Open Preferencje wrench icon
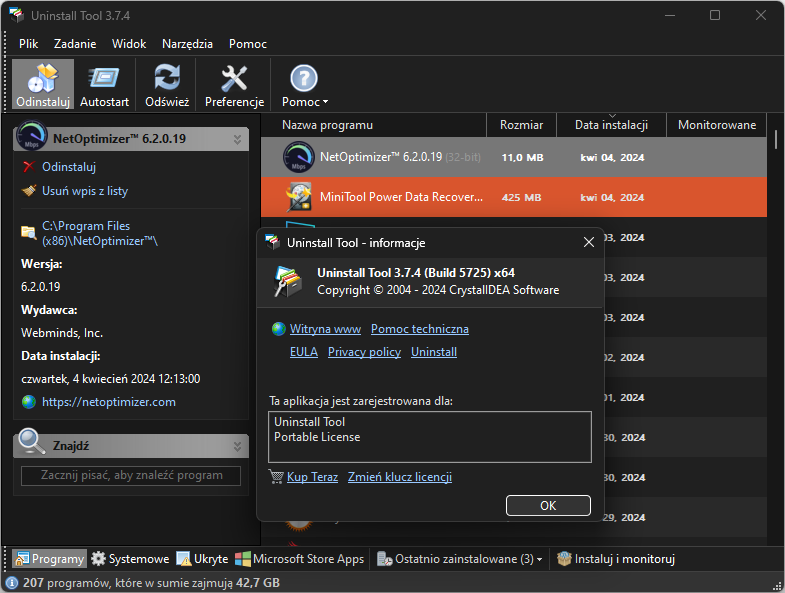785x593 pixels. (x=234, y=78)
